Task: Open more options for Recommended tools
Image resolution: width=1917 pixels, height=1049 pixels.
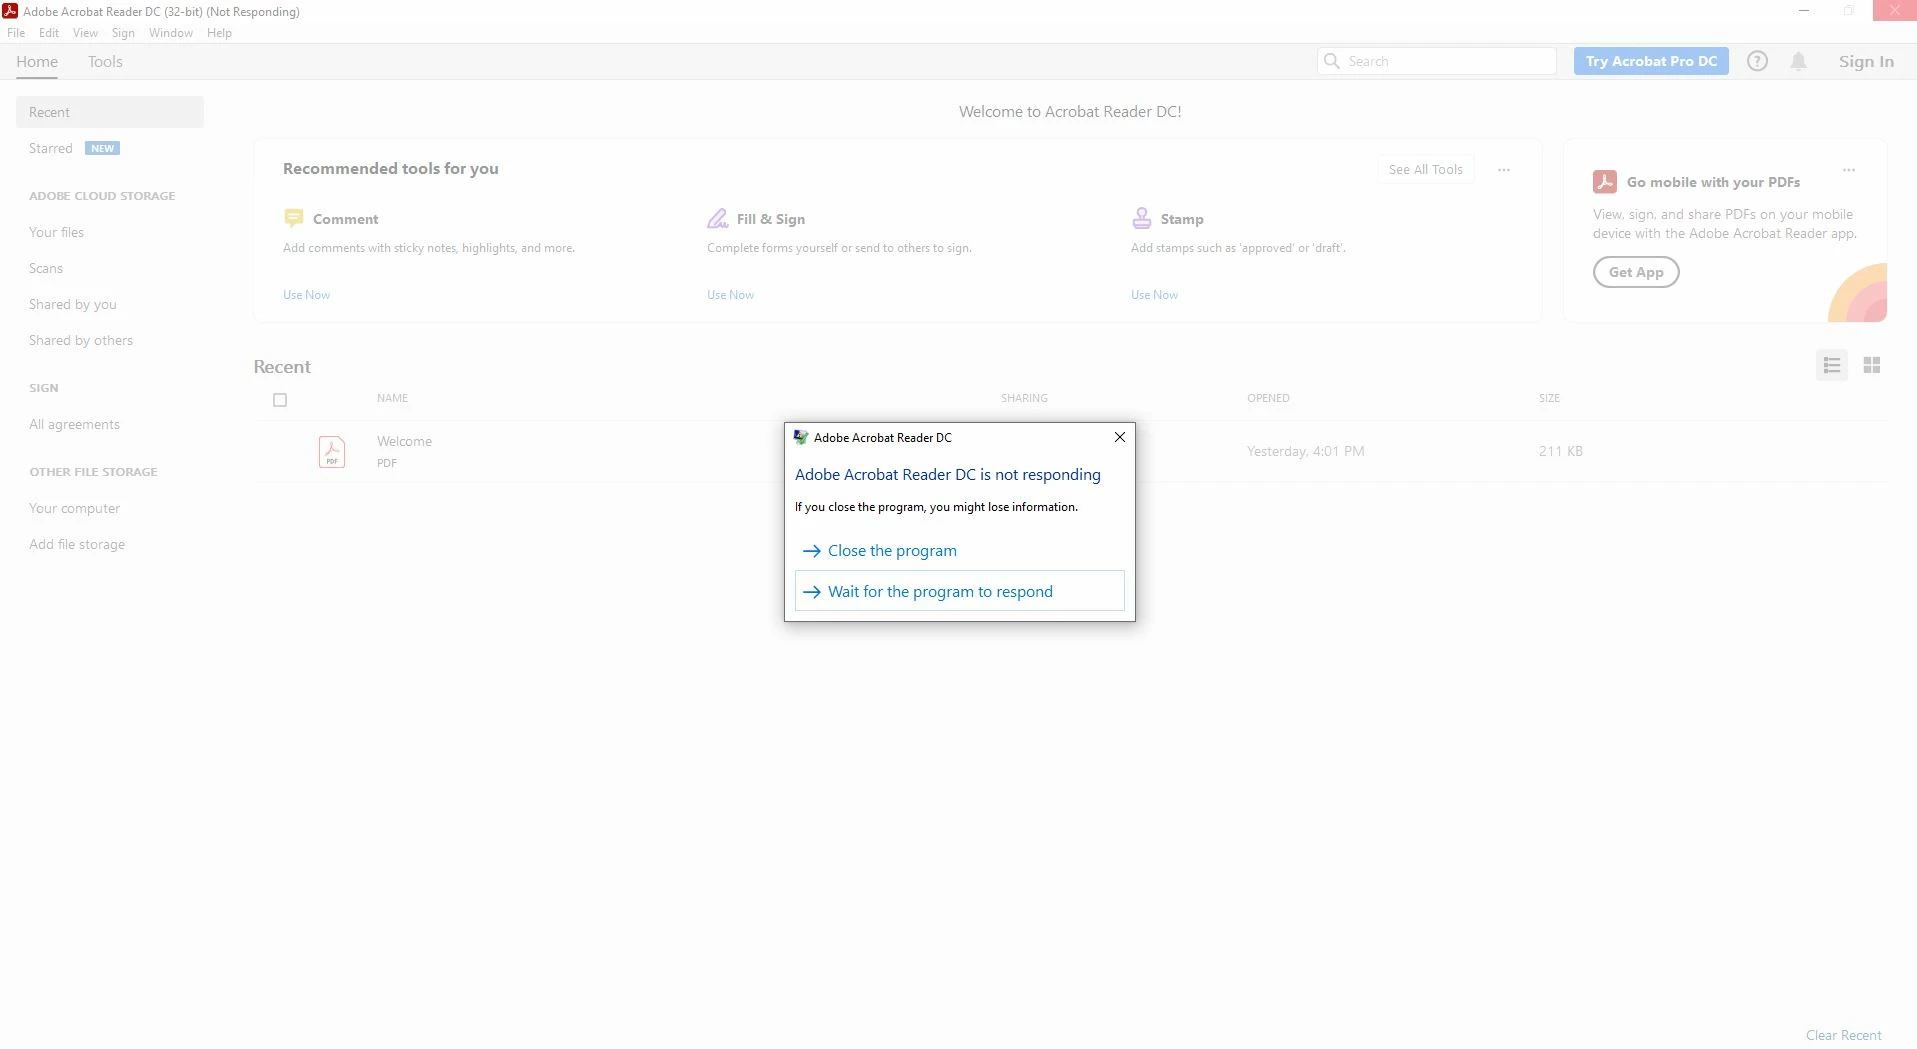Action: click(1503, 170)
